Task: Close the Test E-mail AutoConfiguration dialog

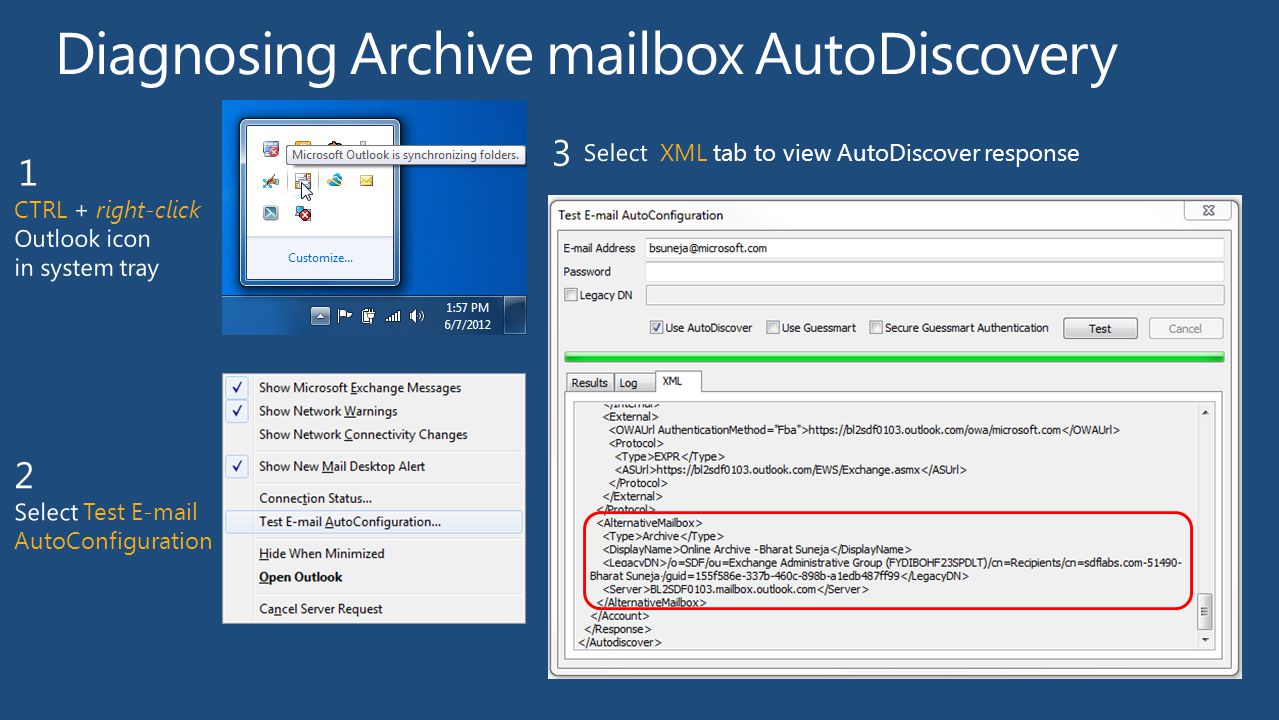Action: pyautogui.click(x=1207, y=210)
